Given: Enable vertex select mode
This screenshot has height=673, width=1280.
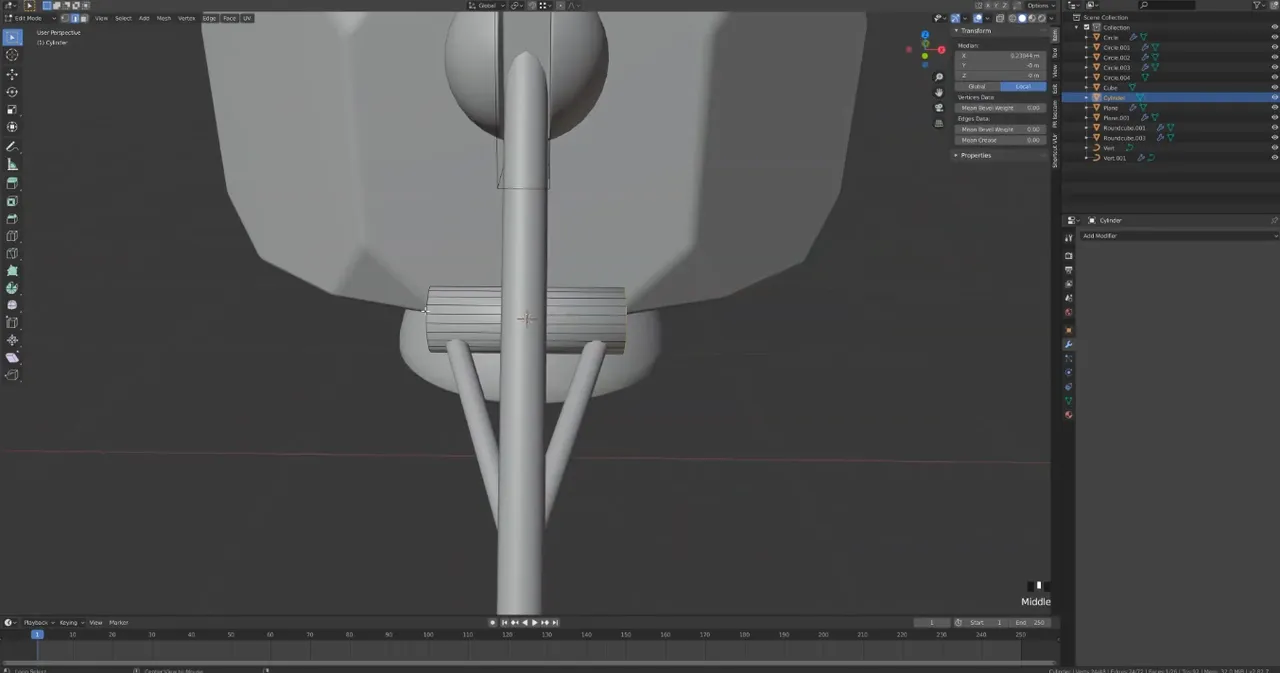Looking at the screenshot, I should coord(65,18).
